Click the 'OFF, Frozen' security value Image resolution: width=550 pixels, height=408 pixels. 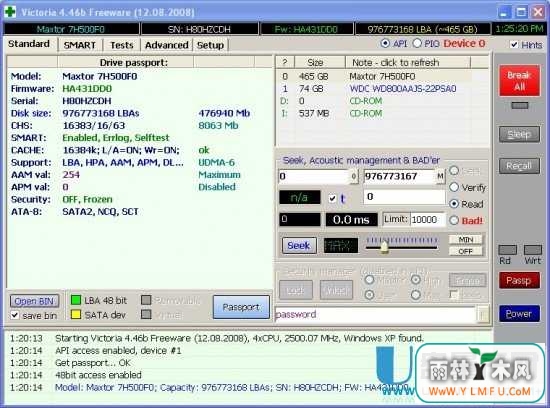[87, 199]
